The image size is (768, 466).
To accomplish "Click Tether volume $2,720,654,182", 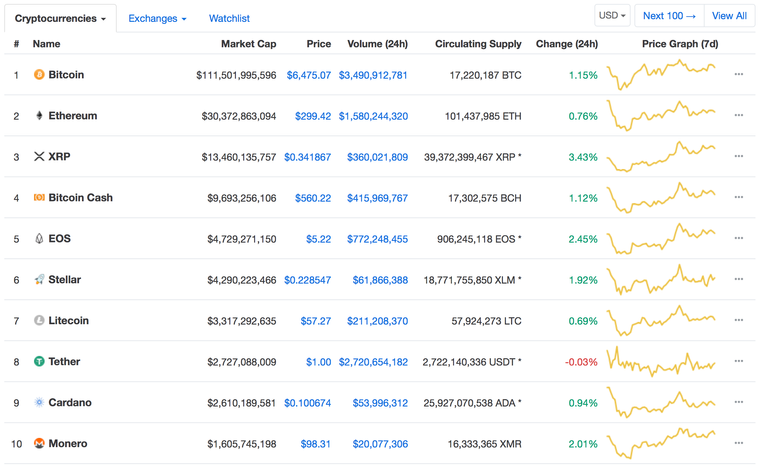I will coord(373,362).
